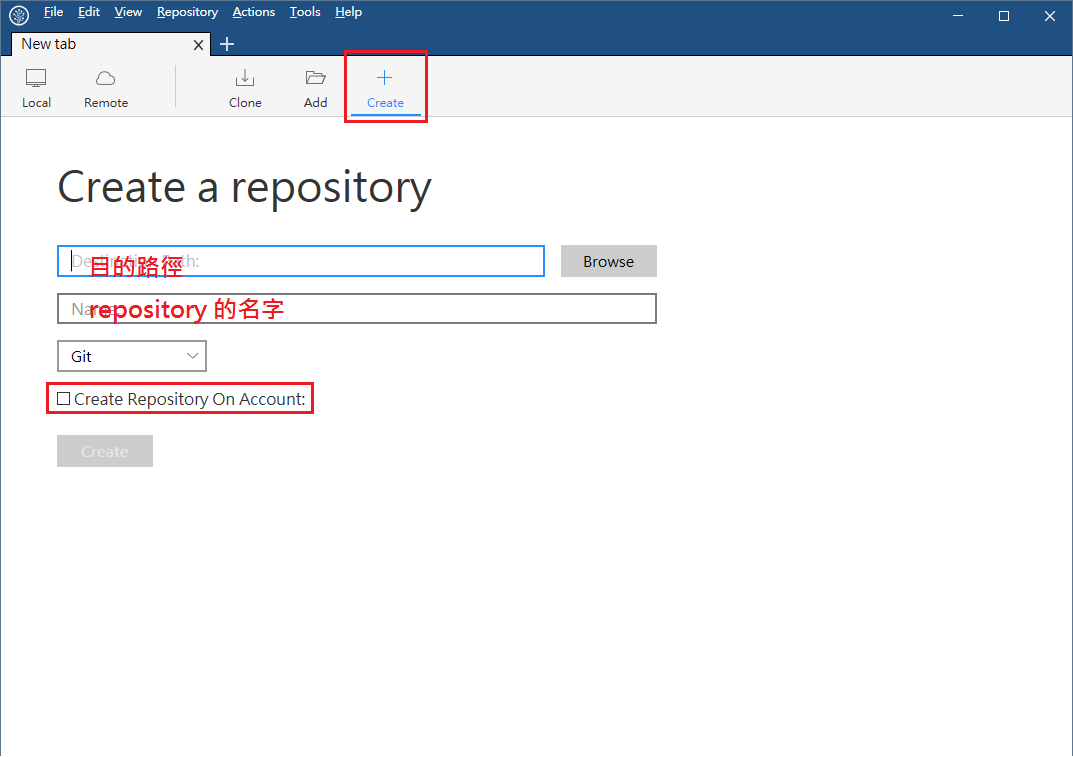Select the Clone toolbar icon
This screenshot has width=1073, height=757.
245,79
